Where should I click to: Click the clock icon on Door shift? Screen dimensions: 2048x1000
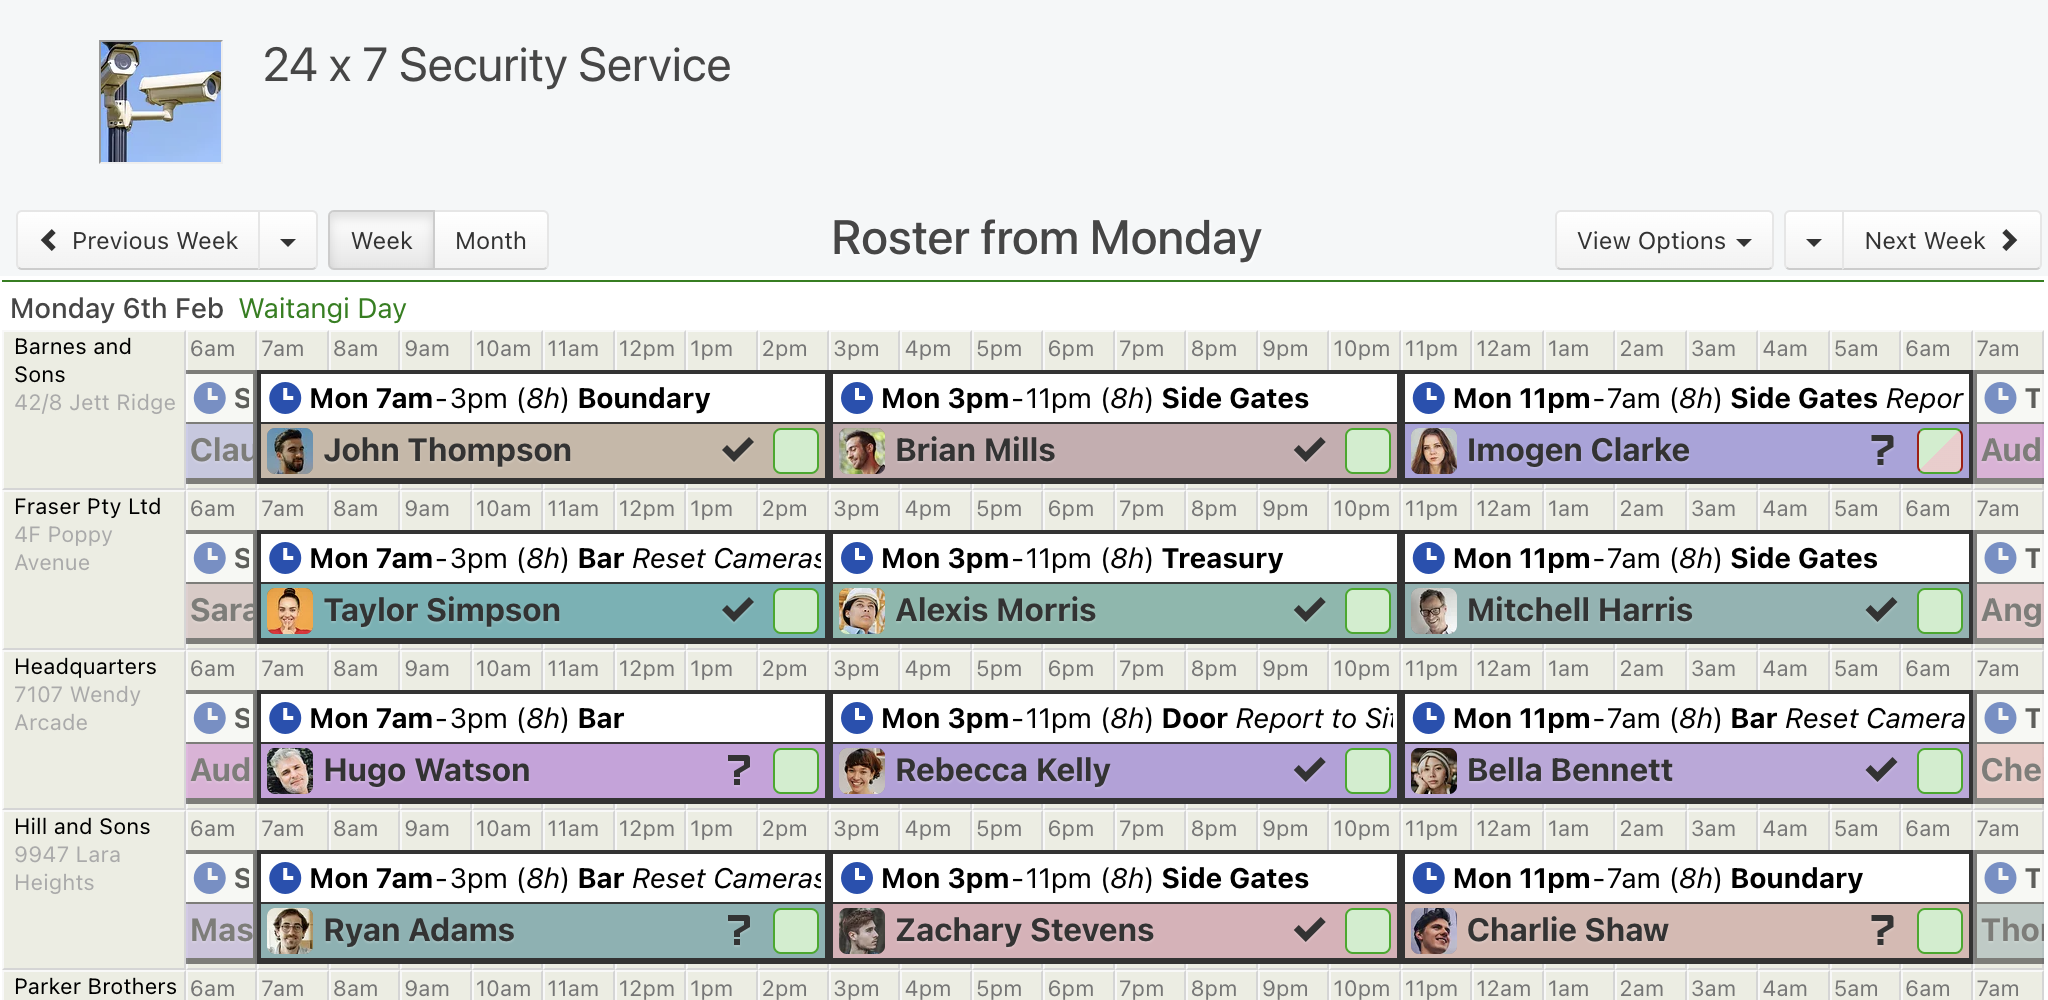tap(857, 718)
